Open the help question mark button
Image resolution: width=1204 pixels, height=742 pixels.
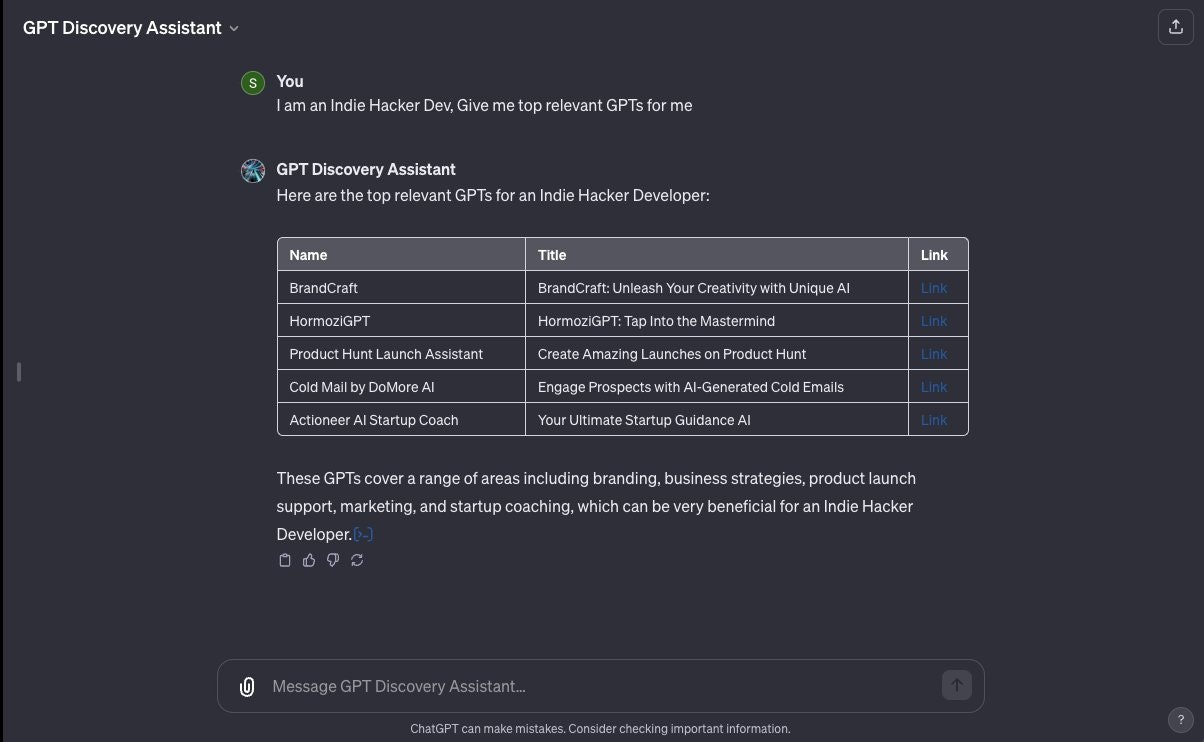[1180, 720]
